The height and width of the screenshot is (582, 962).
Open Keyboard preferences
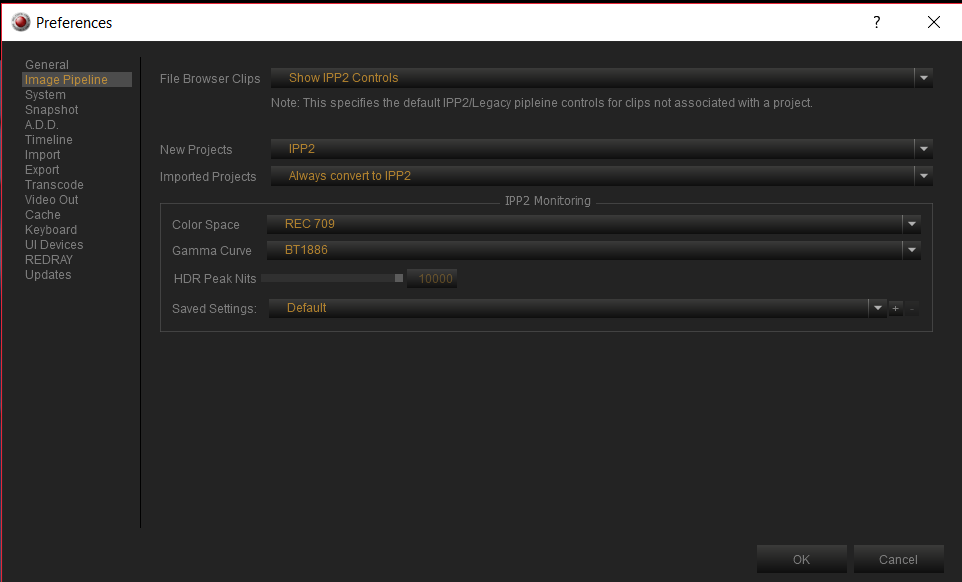pos(51,230)
